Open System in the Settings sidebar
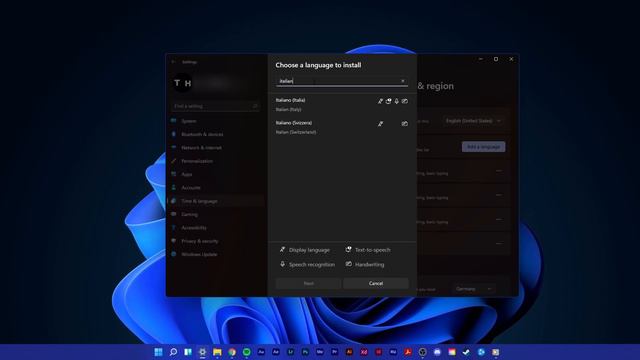Viewport: 640px width, 360px height. (216, 121)
